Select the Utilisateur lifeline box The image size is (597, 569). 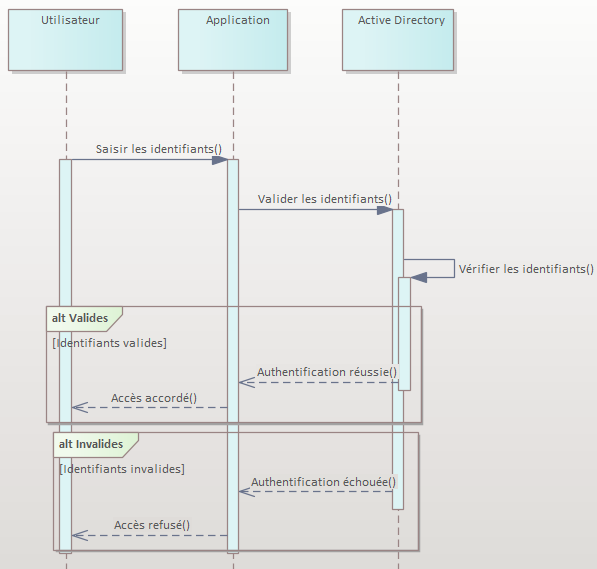[65, 40]
